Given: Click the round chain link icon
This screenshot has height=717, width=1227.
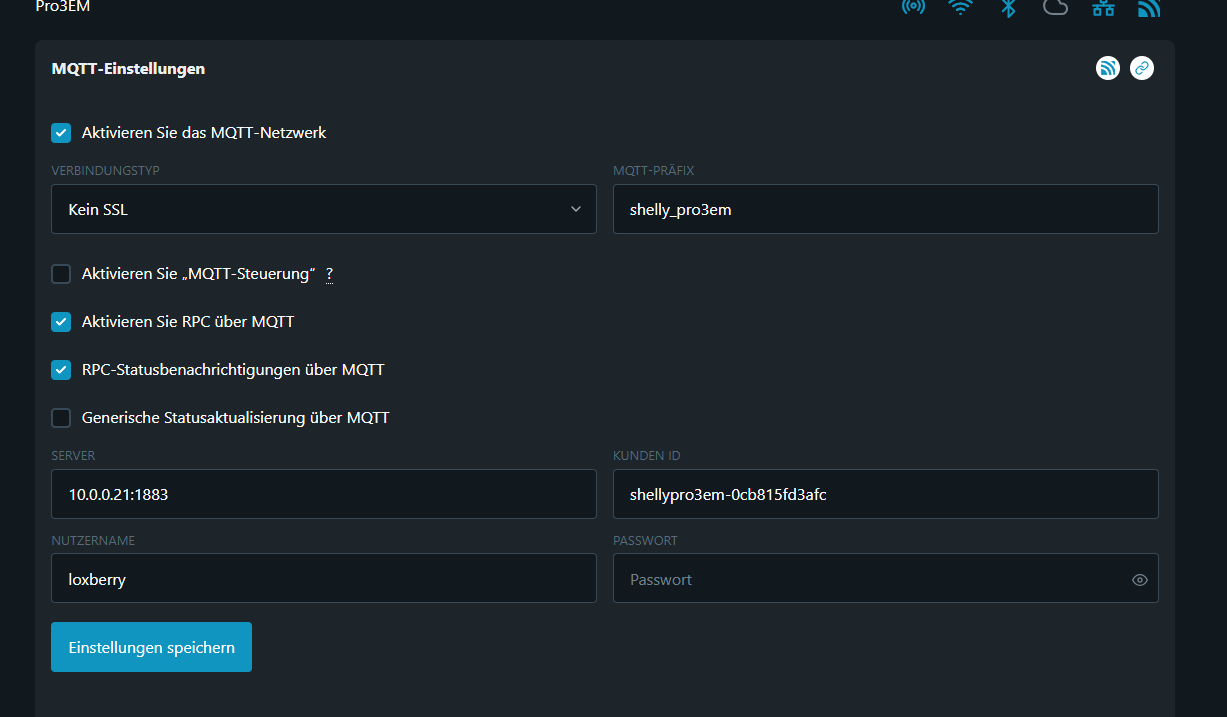Looking at the screenshot, I should pyautogui.click(x=1141, y=68).
